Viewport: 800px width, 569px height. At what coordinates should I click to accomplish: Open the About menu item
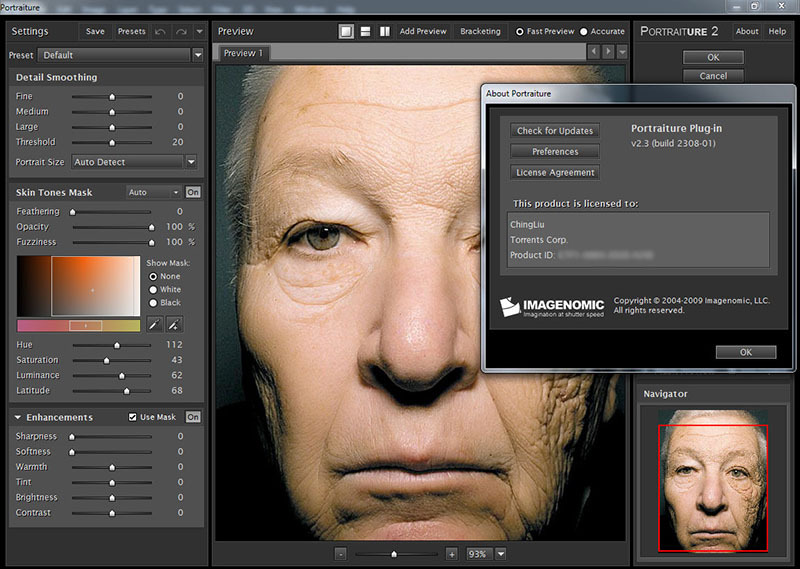point(746,32)
